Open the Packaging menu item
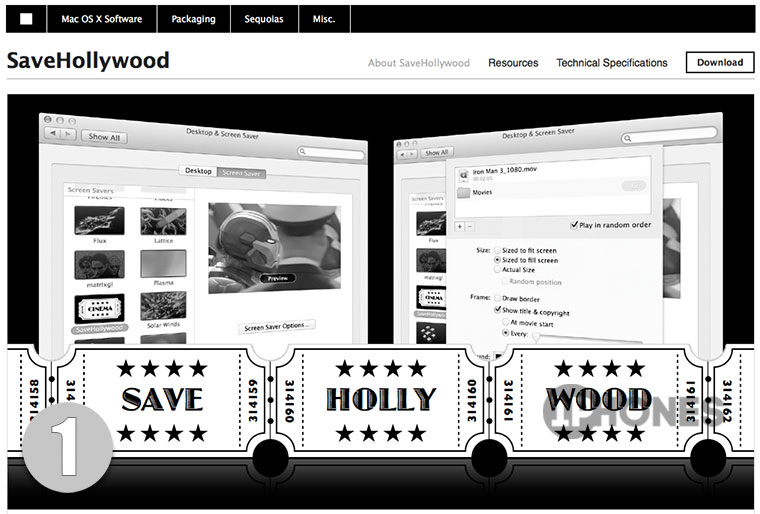760x514 pixels. coord(193,19)
